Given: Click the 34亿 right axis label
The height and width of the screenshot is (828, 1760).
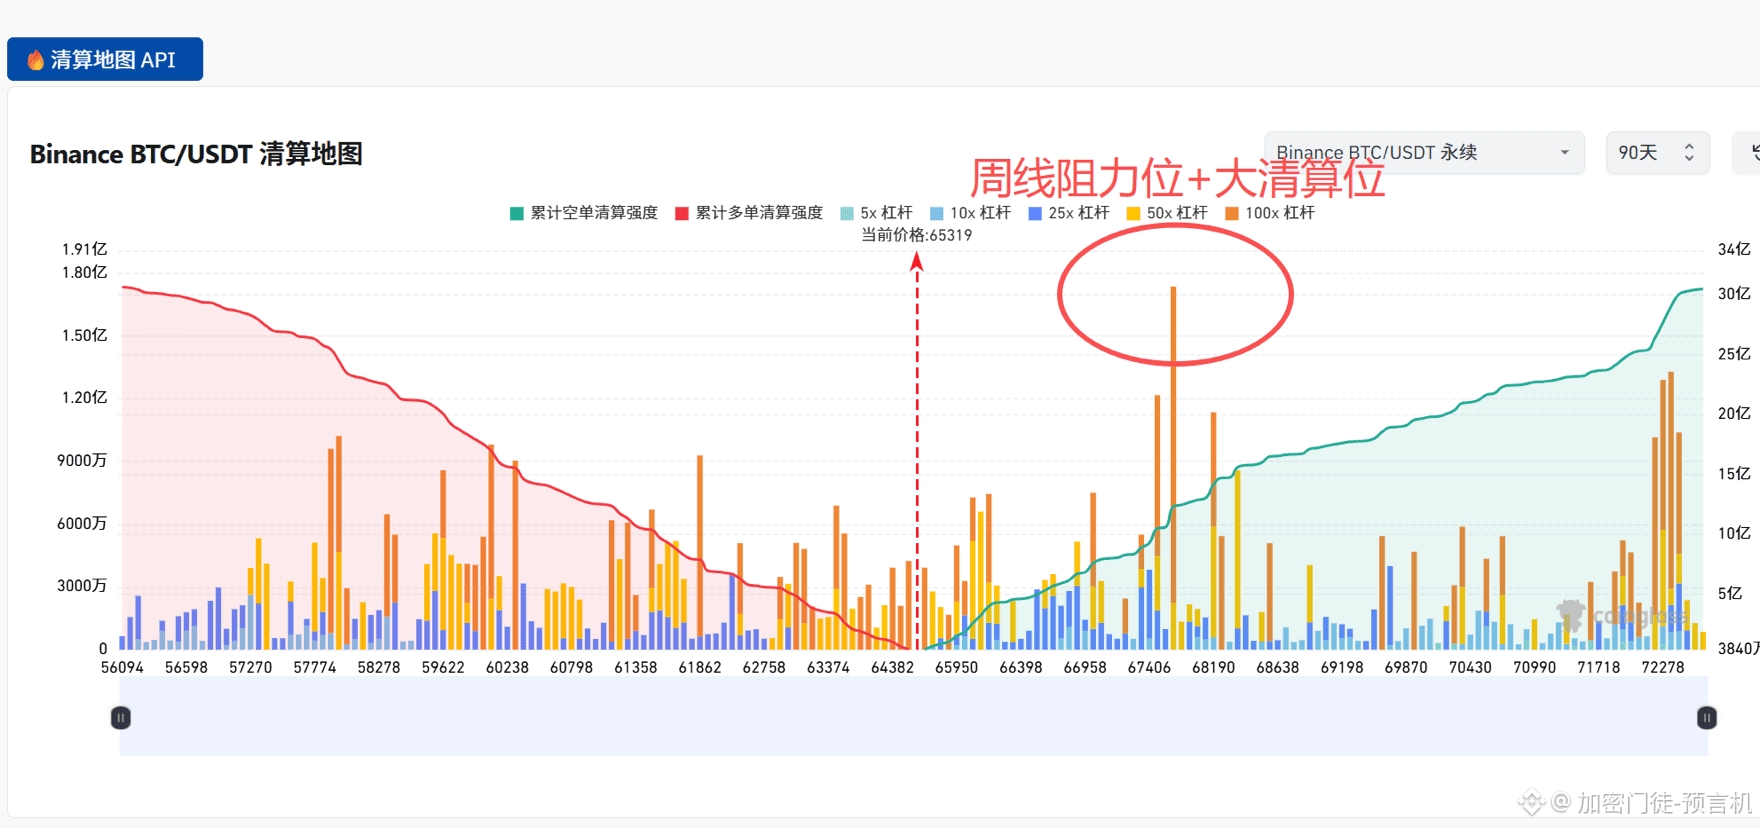Looking at the screenshot, I should tap(1734, 249).
